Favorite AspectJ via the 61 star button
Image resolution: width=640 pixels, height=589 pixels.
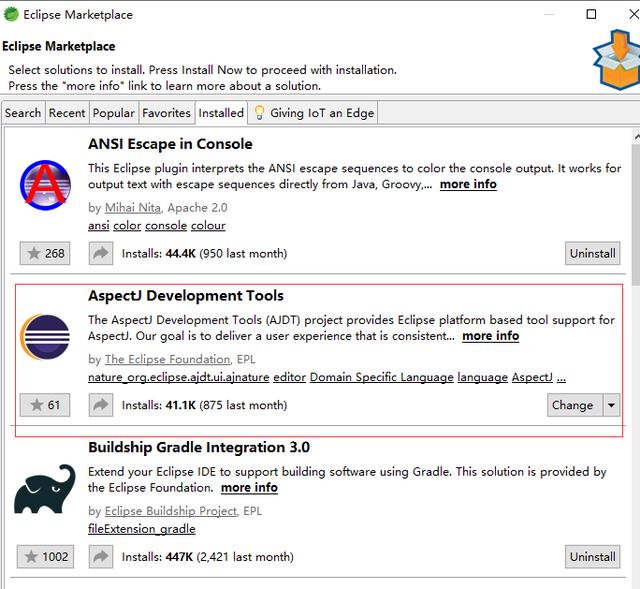45,405
